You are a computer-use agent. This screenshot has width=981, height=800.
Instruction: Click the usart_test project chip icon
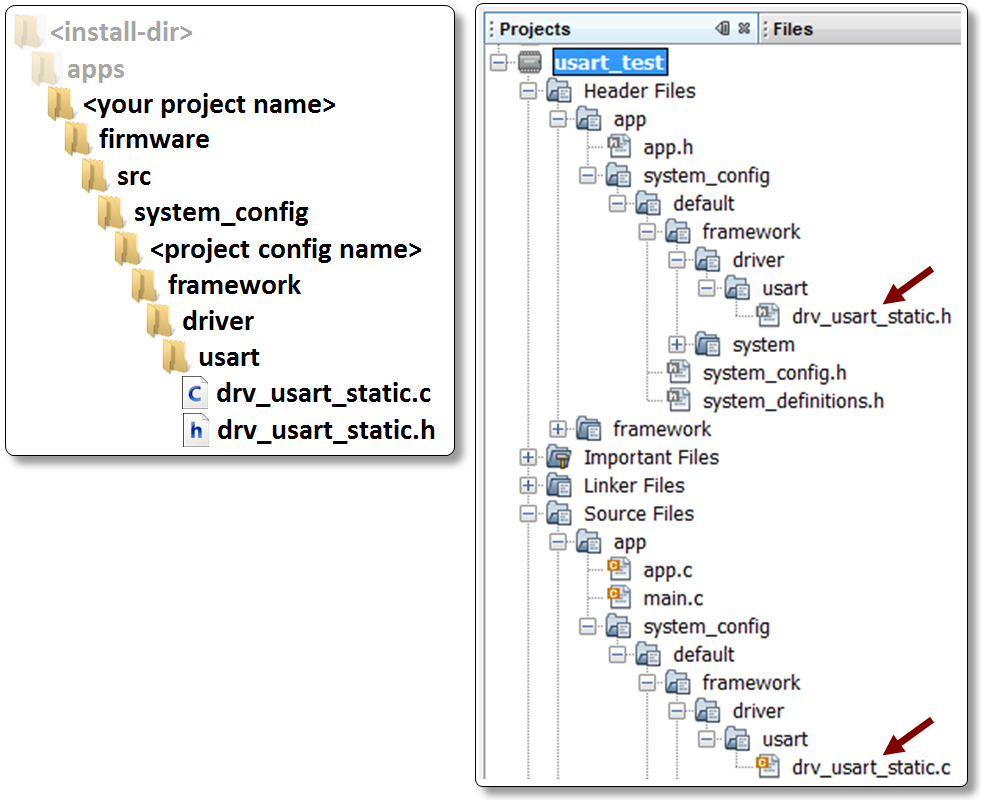tap(531, 62)
